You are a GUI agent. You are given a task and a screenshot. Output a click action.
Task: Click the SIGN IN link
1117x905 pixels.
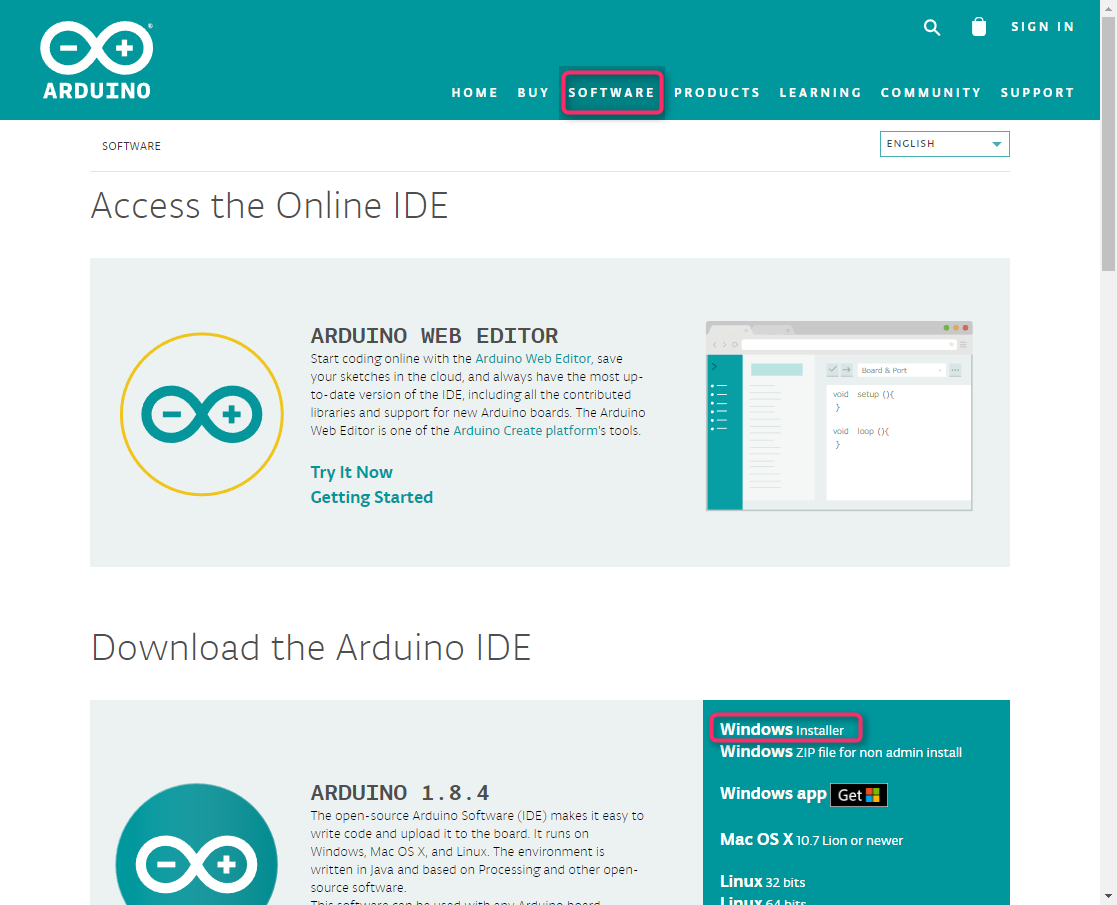[1042, 27]
